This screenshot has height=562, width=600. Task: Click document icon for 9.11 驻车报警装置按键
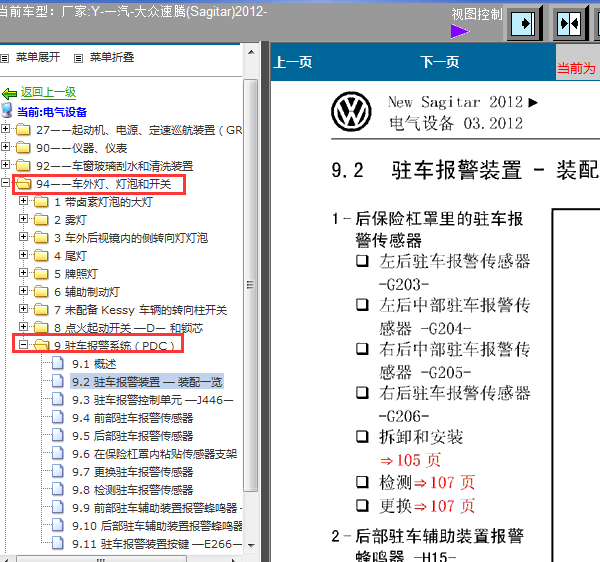[58, 543]
